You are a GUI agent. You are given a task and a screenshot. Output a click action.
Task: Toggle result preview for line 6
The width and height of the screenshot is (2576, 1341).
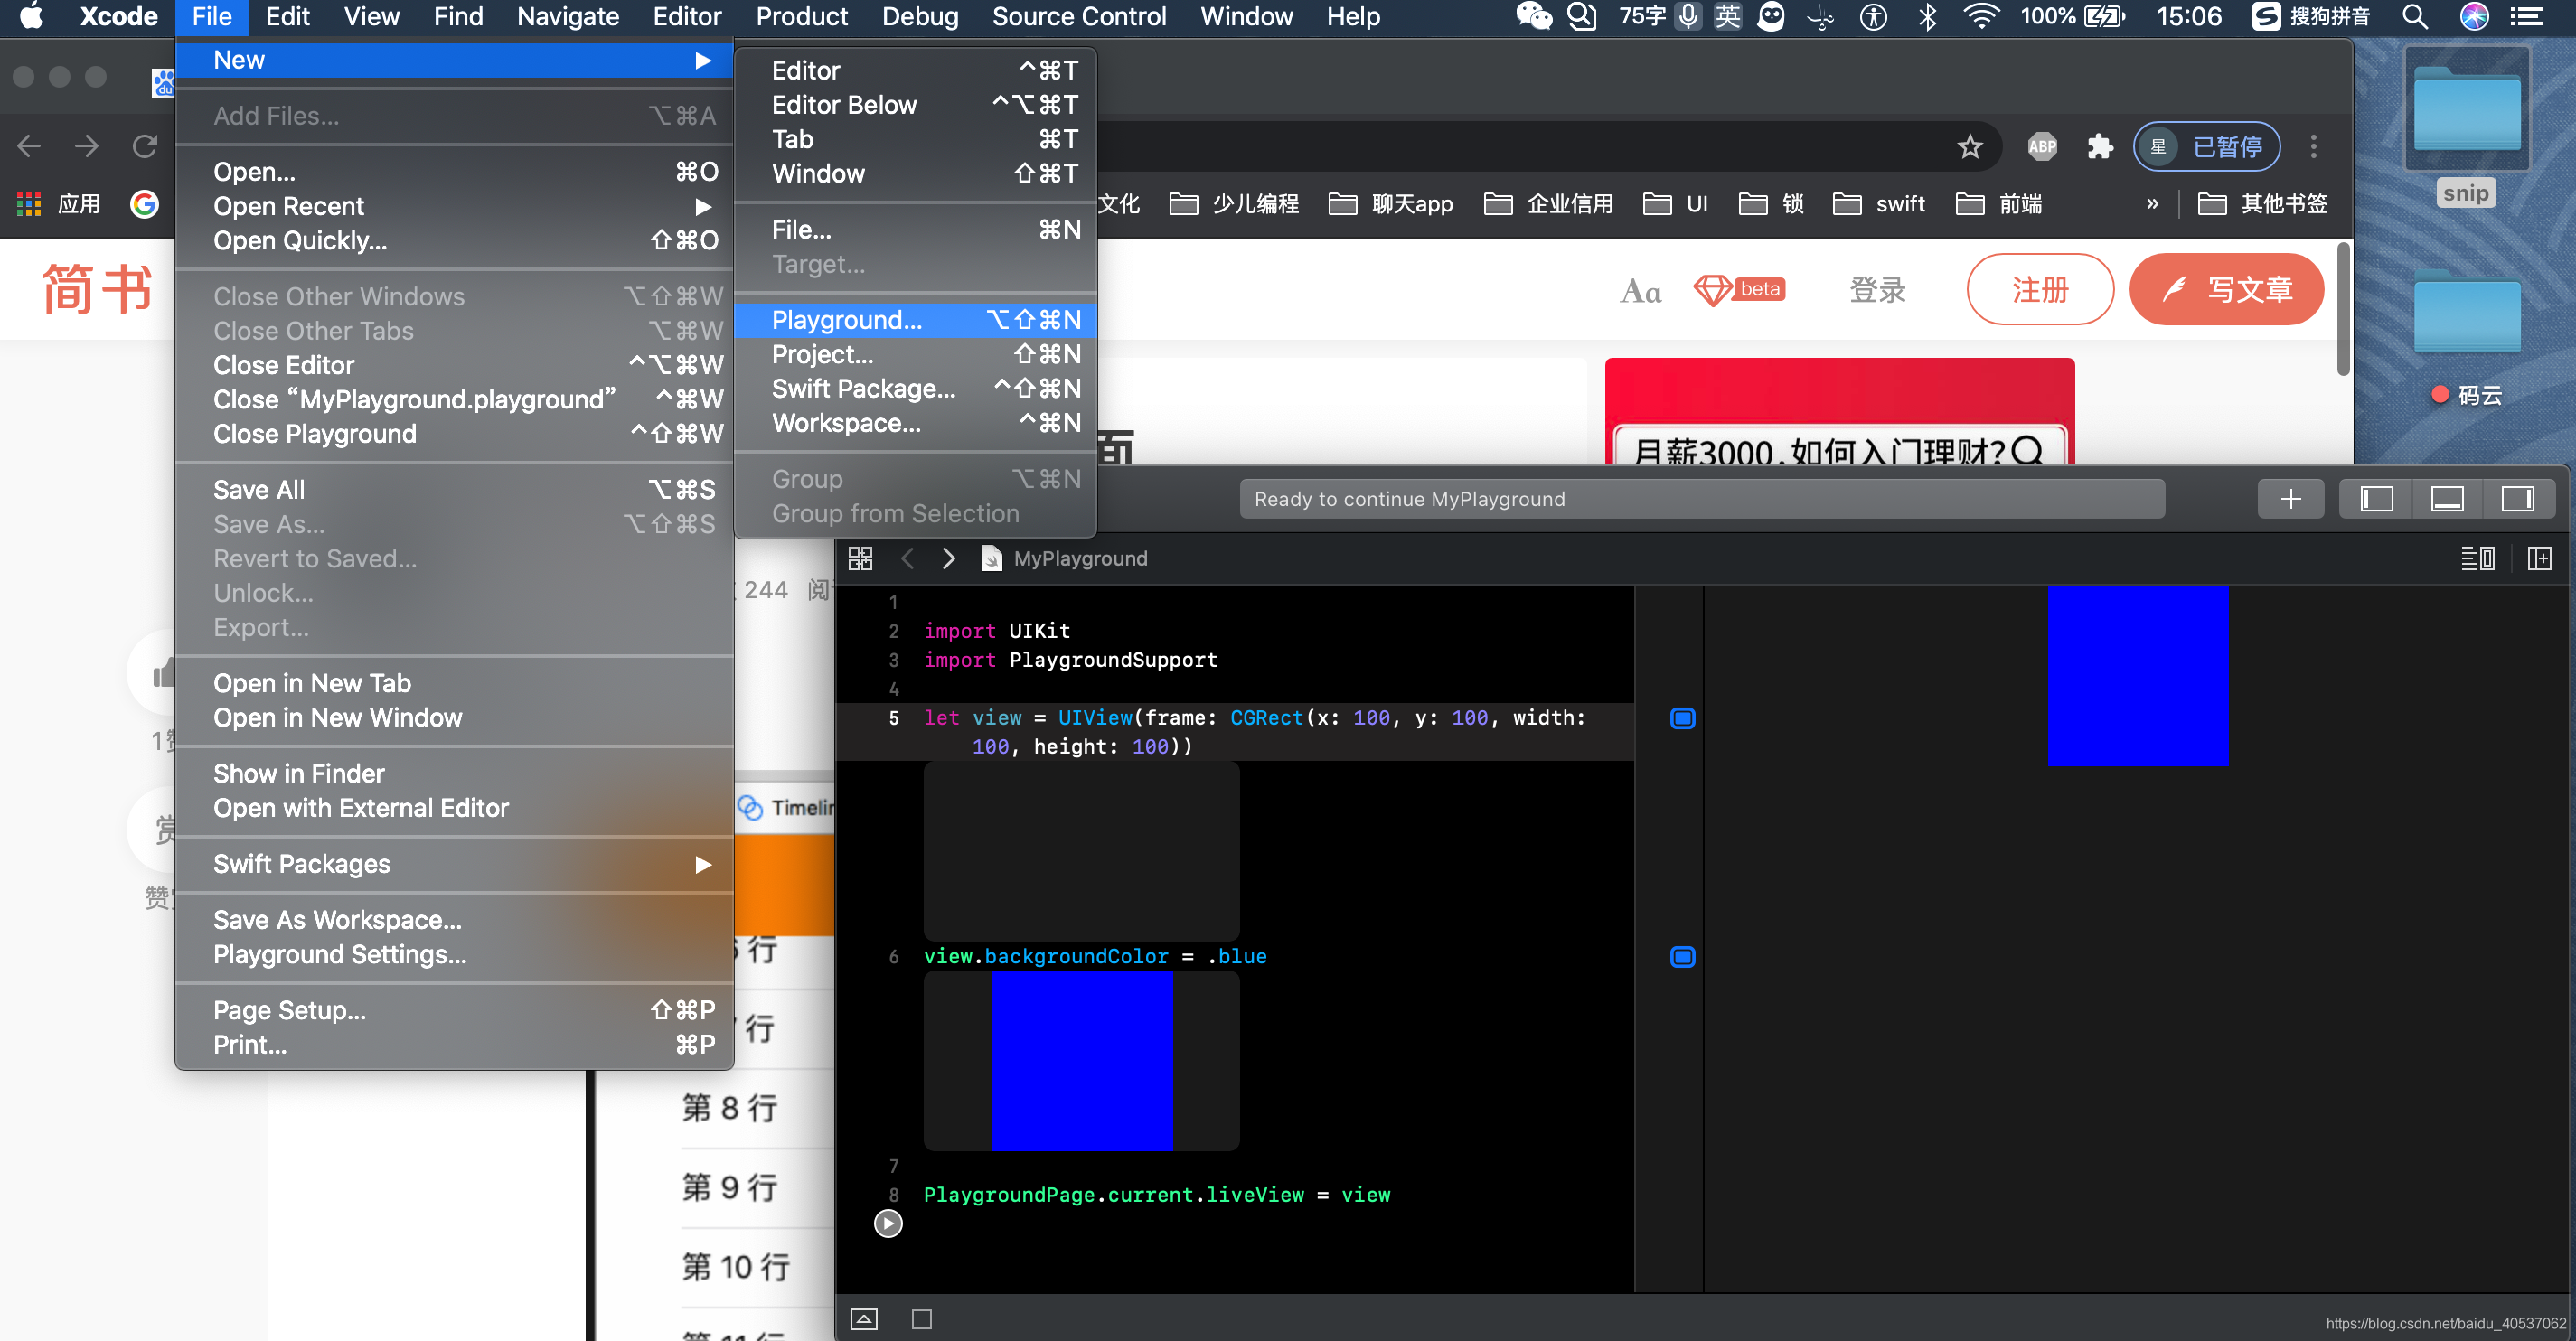tap(1682, 957)
